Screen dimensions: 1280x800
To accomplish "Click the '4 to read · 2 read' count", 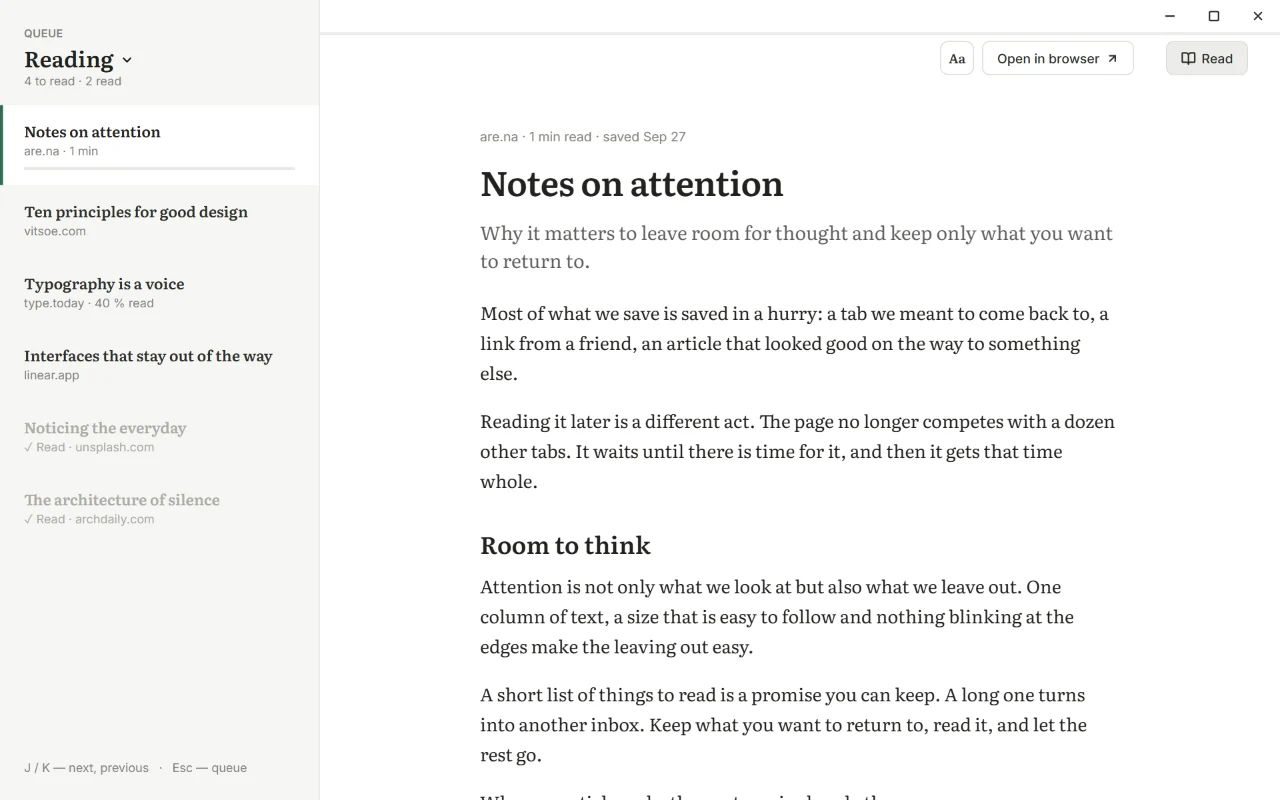I will 73,81.
